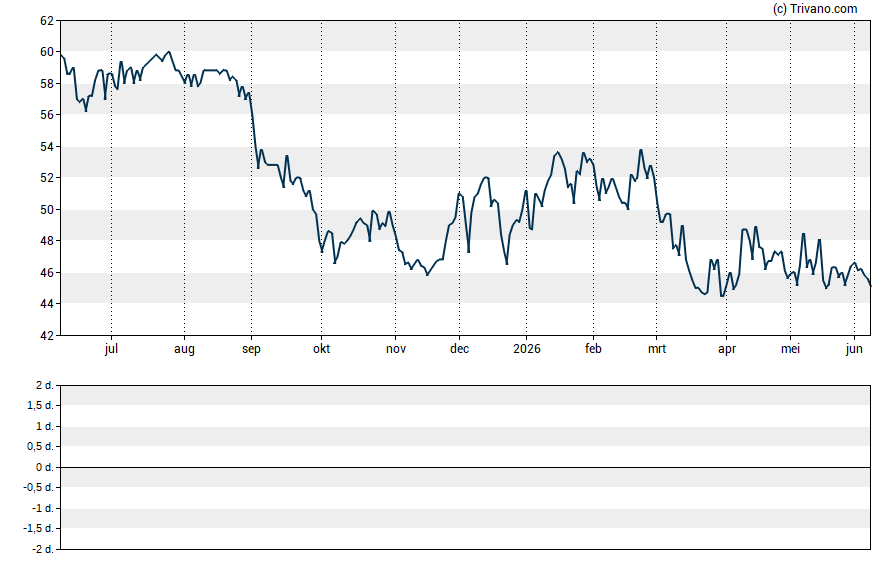Image resolution: width=888 pixels, height=565 pixels.
Task: Click the '1,5 d.' lower chart axis label
Action: pos(40,405)
